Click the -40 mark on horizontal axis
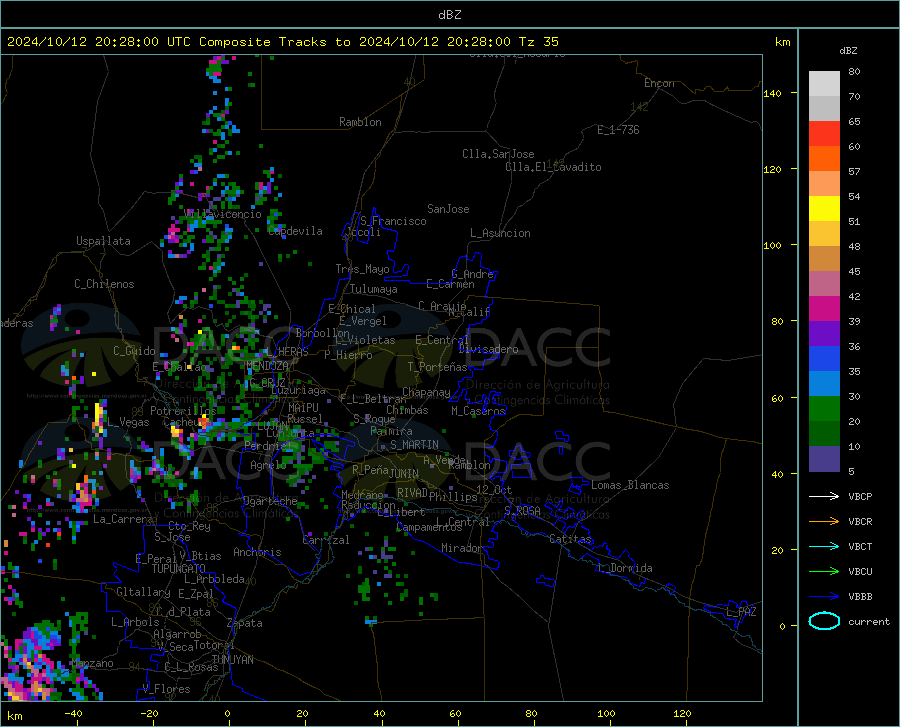 click(x=73, y=714)
